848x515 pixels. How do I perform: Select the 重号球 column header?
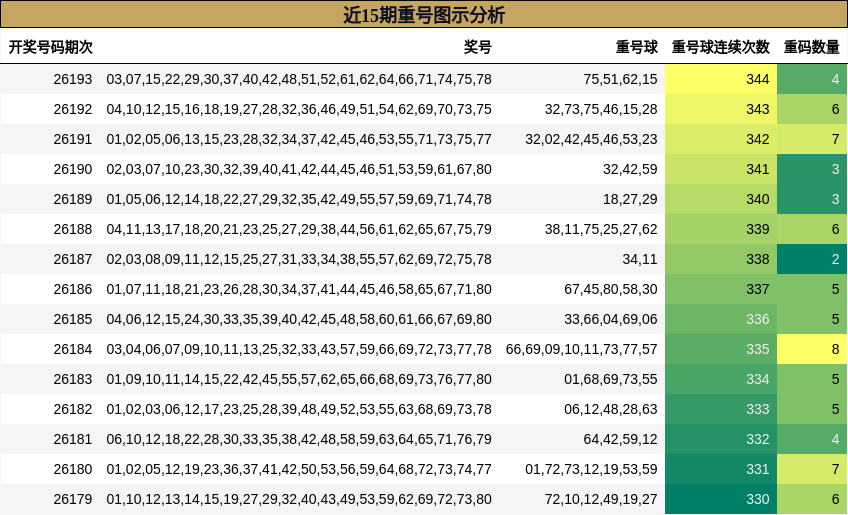(x=637, y=47)
